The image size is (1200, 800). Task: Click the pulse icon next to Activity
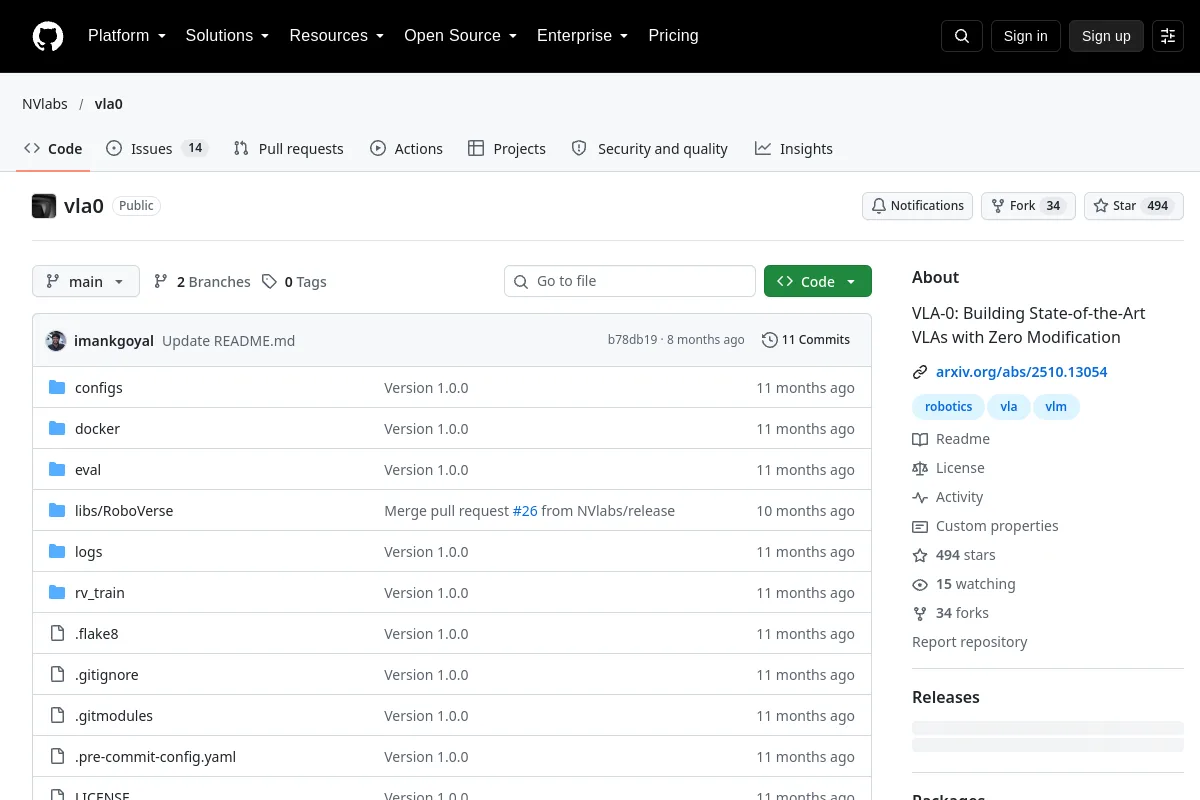pyautogui.click(x=920, y=497)
